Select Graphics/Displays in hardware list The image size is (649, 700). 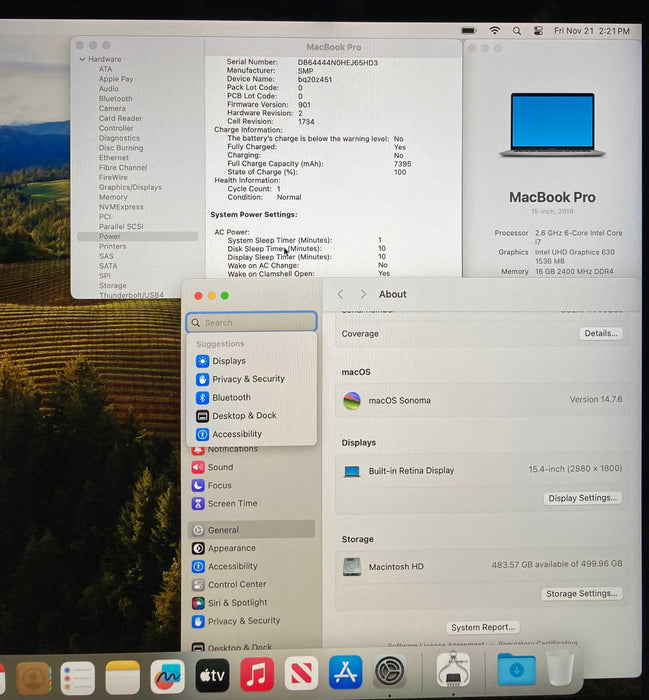coord(130,187)
